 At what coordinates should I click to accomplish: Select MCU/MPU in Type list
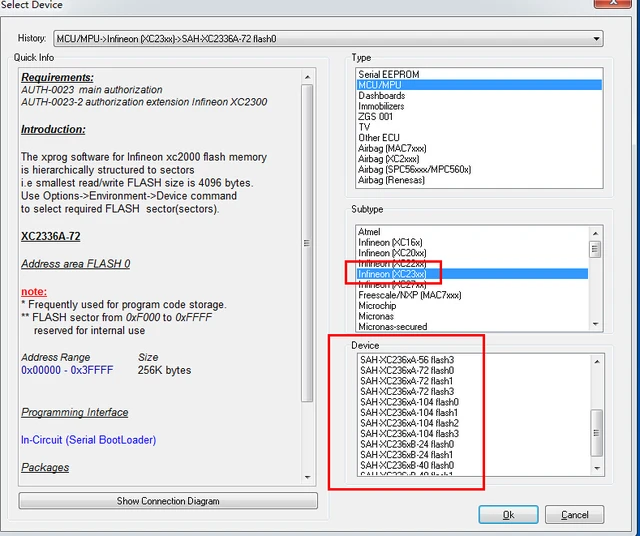point(479,85)
